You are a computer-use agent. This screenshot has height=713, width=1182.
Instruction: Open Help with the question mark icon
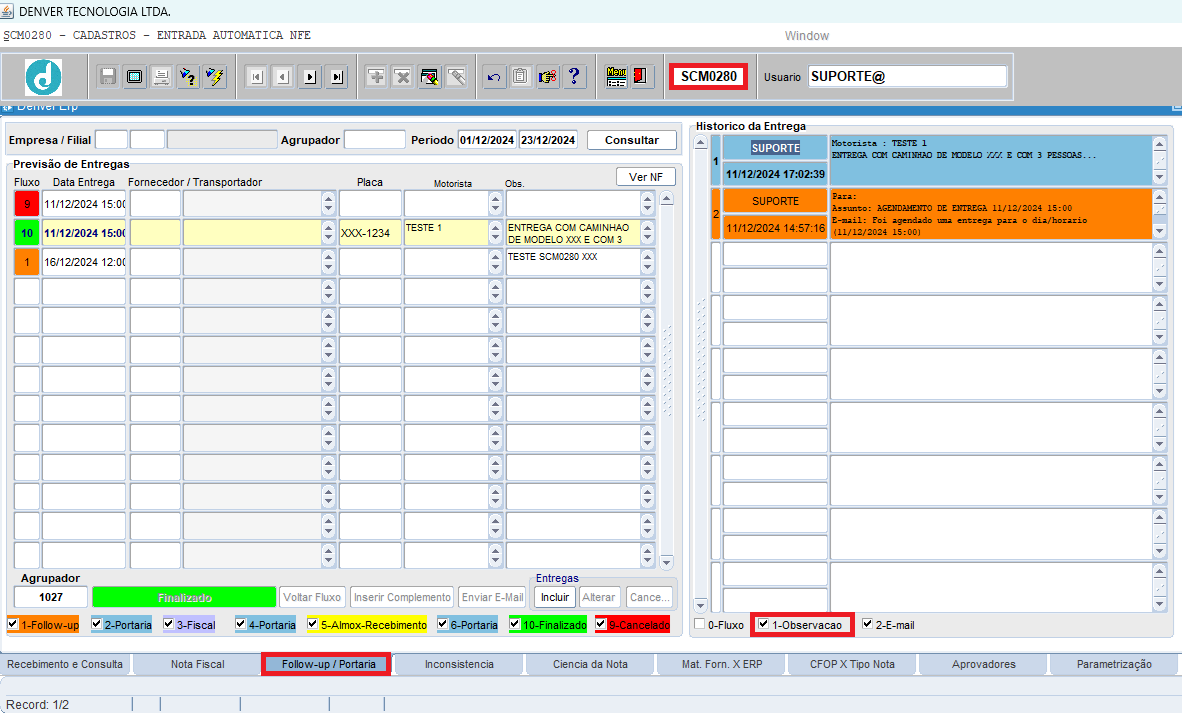pos(574,76)
